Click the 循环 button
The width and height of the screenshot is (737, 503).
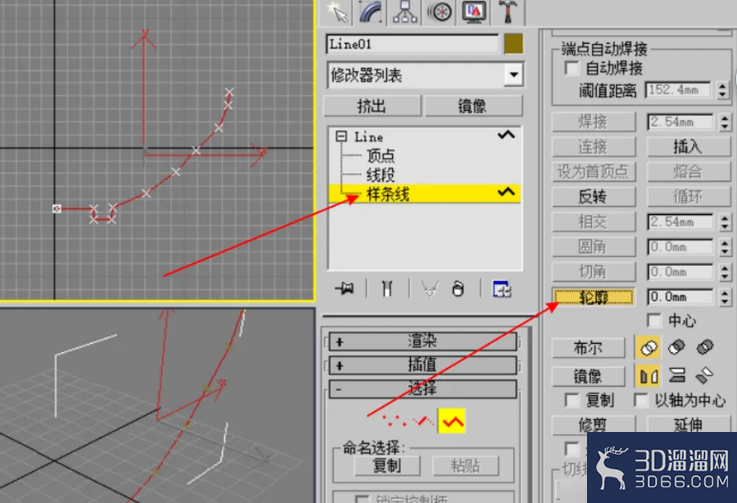(x=688, y=196)
